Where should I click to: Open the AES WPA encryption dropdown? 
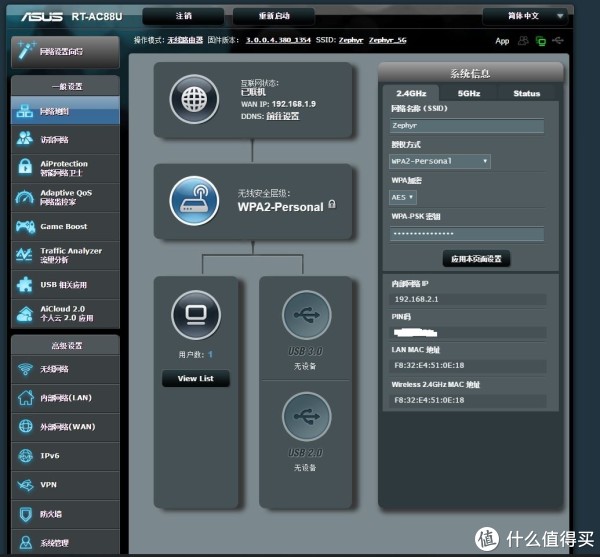(x=403, y=197)
